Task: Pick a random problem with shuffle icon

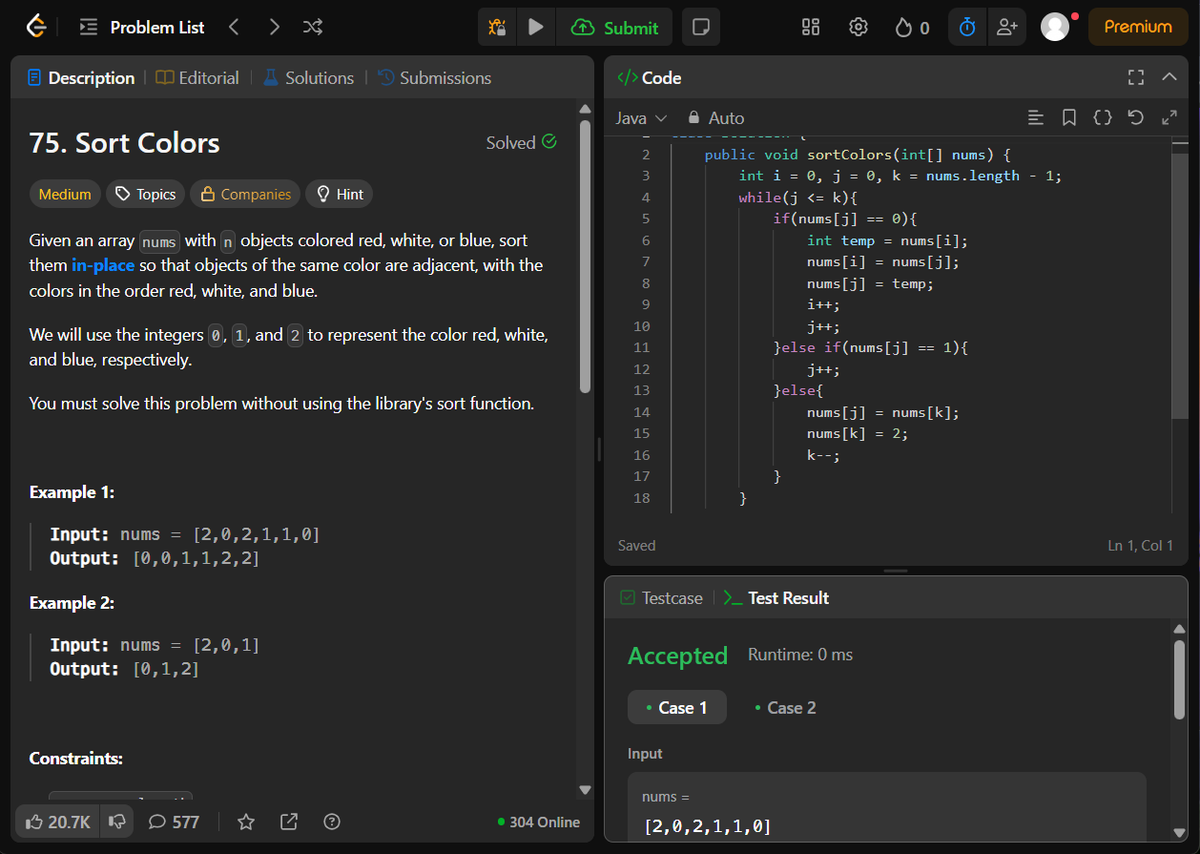Action: pyautogui.click(x=312, y=28)
